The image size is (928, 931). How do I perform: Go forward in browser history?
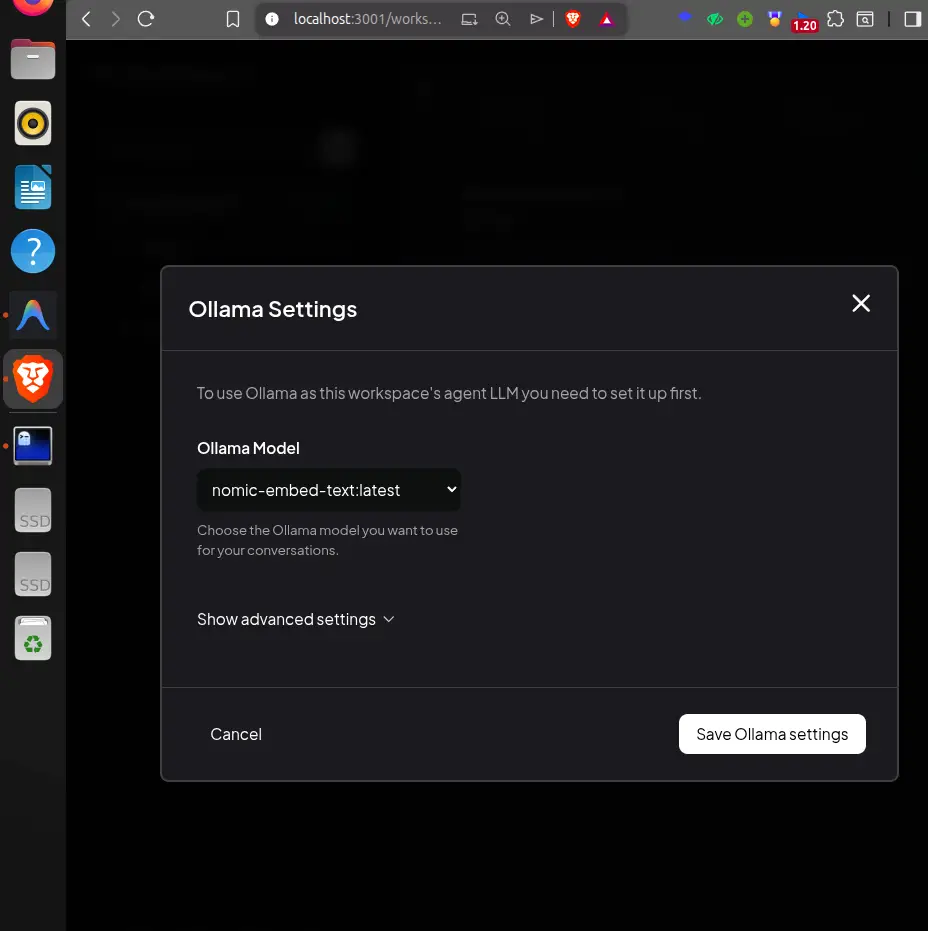point(116,19)
